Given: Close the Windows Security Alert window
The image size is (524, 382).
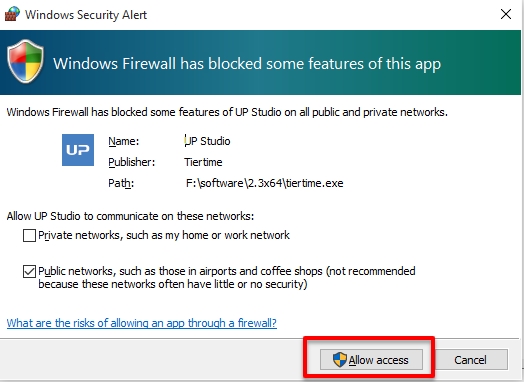Looking at the screenshot, I should 506,14.
